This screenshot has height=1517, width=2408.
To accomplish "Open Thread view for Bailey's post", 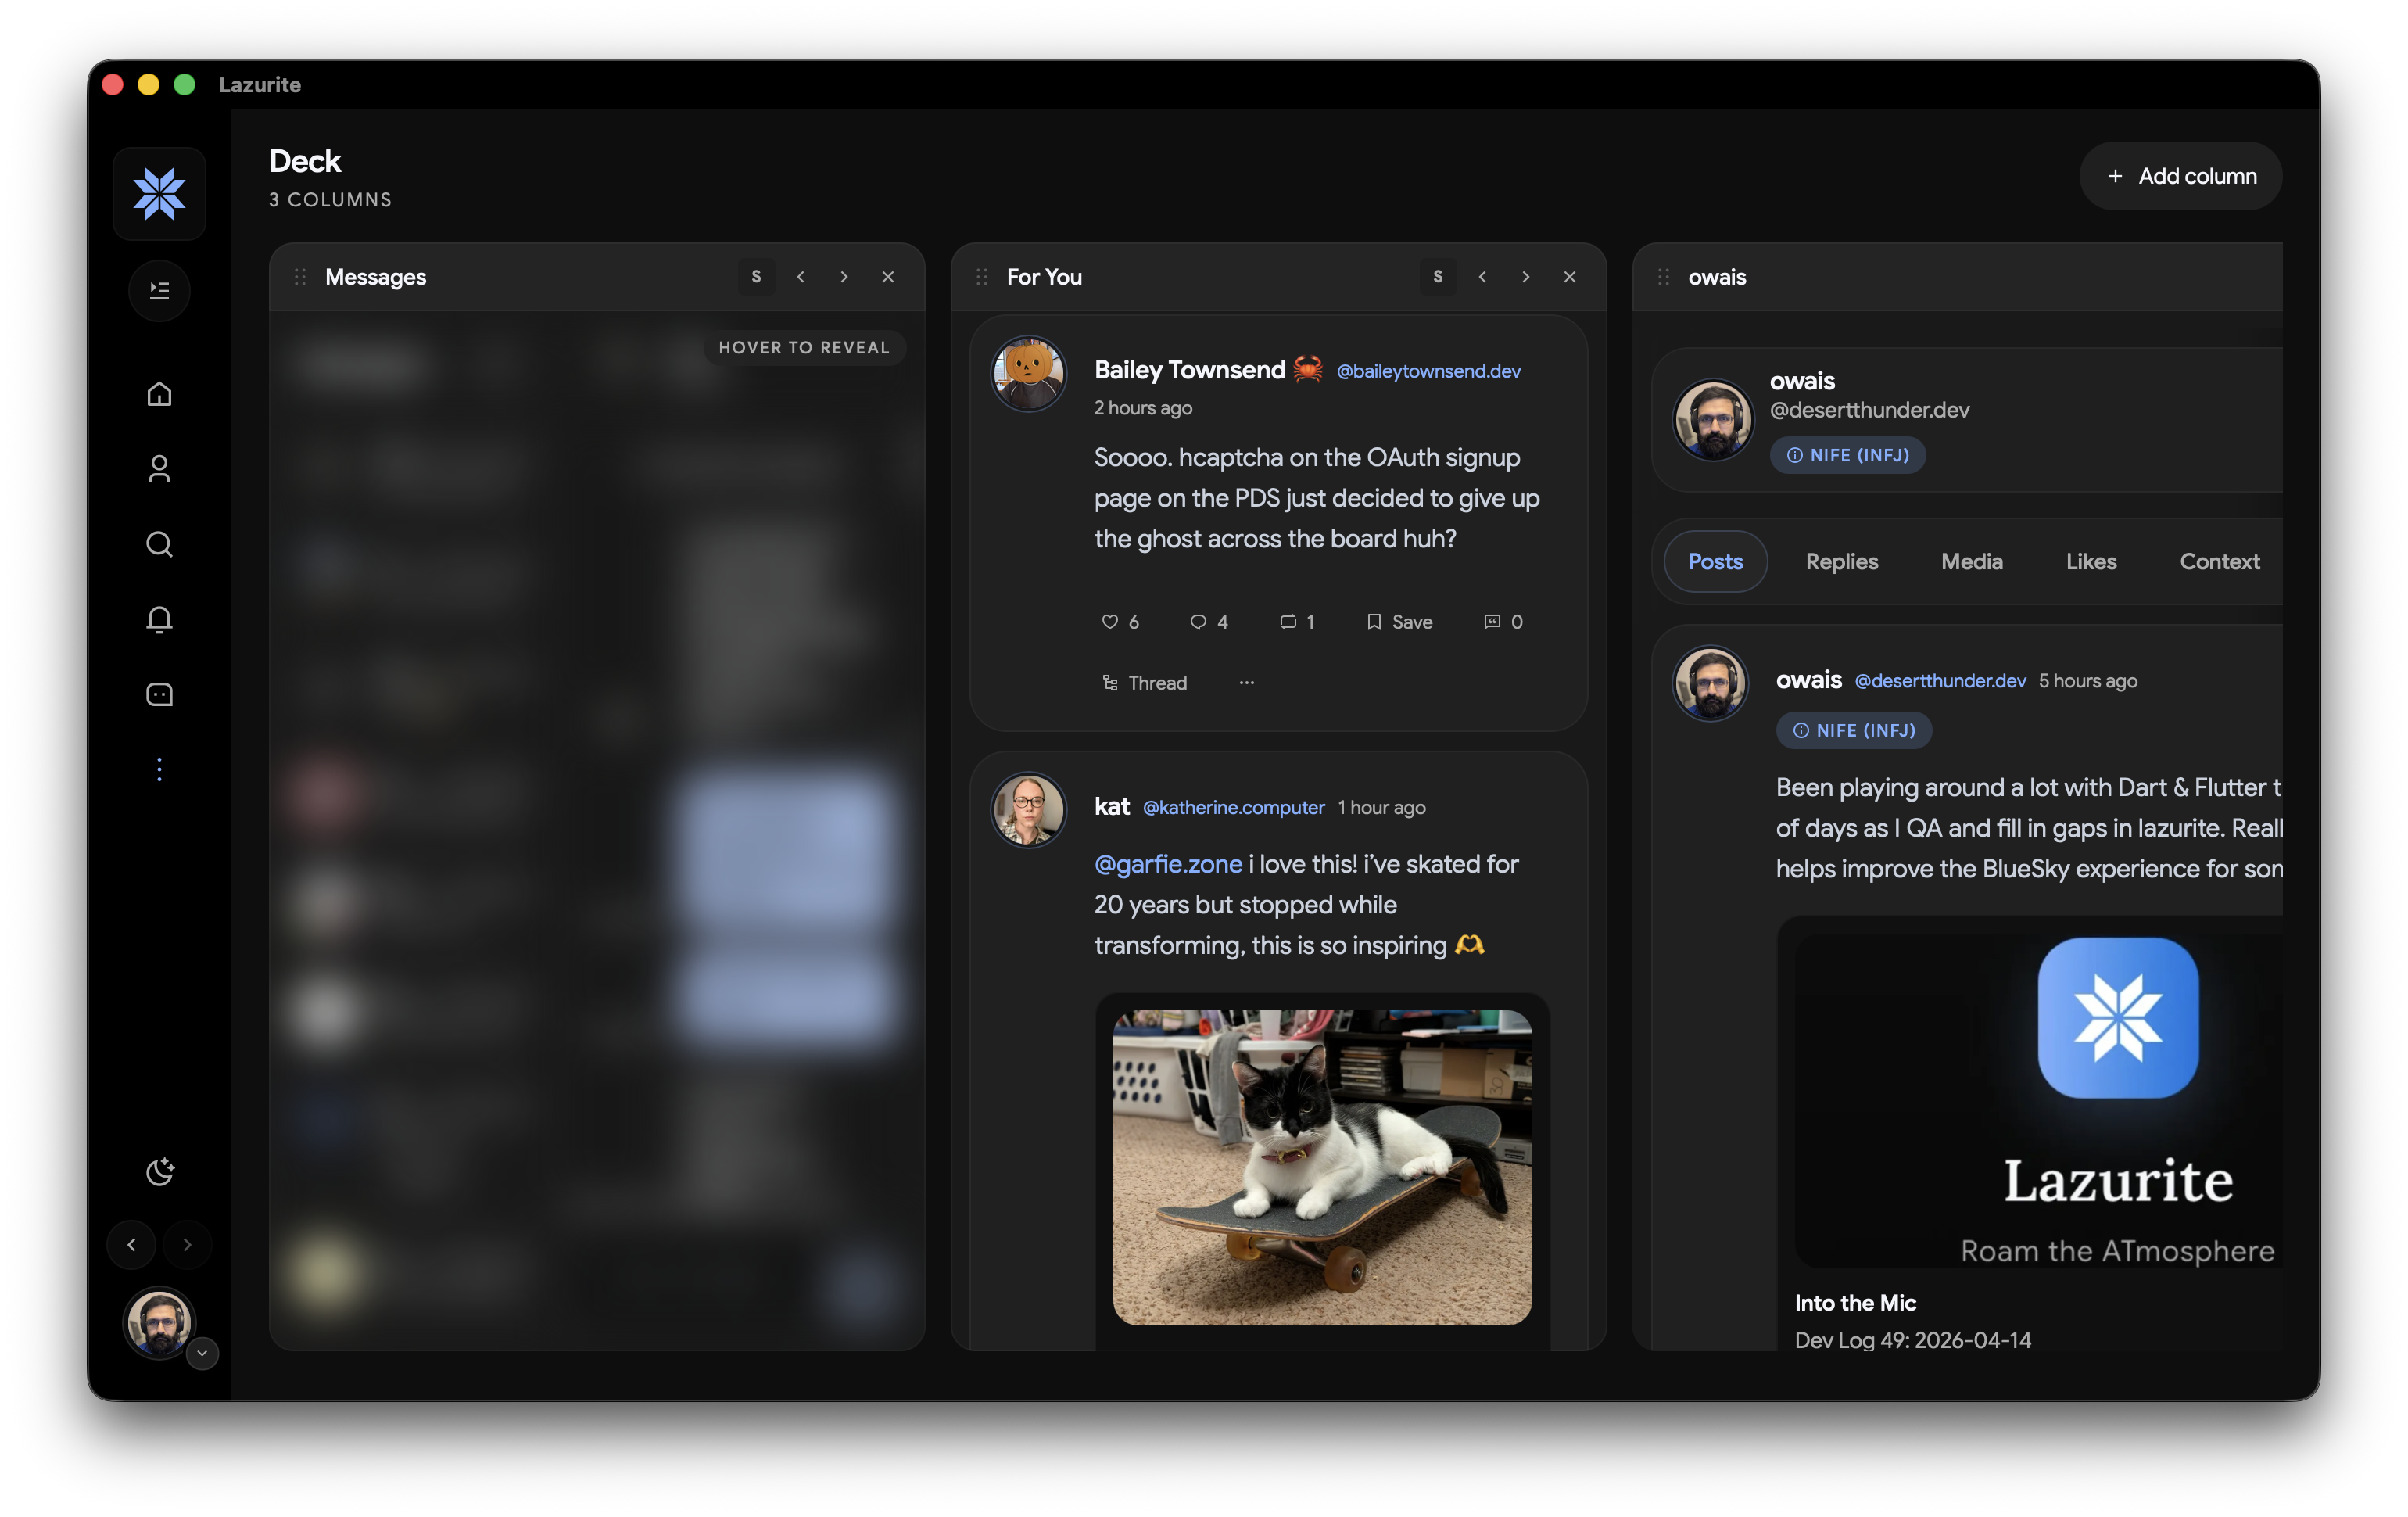I will (1144, 683).
